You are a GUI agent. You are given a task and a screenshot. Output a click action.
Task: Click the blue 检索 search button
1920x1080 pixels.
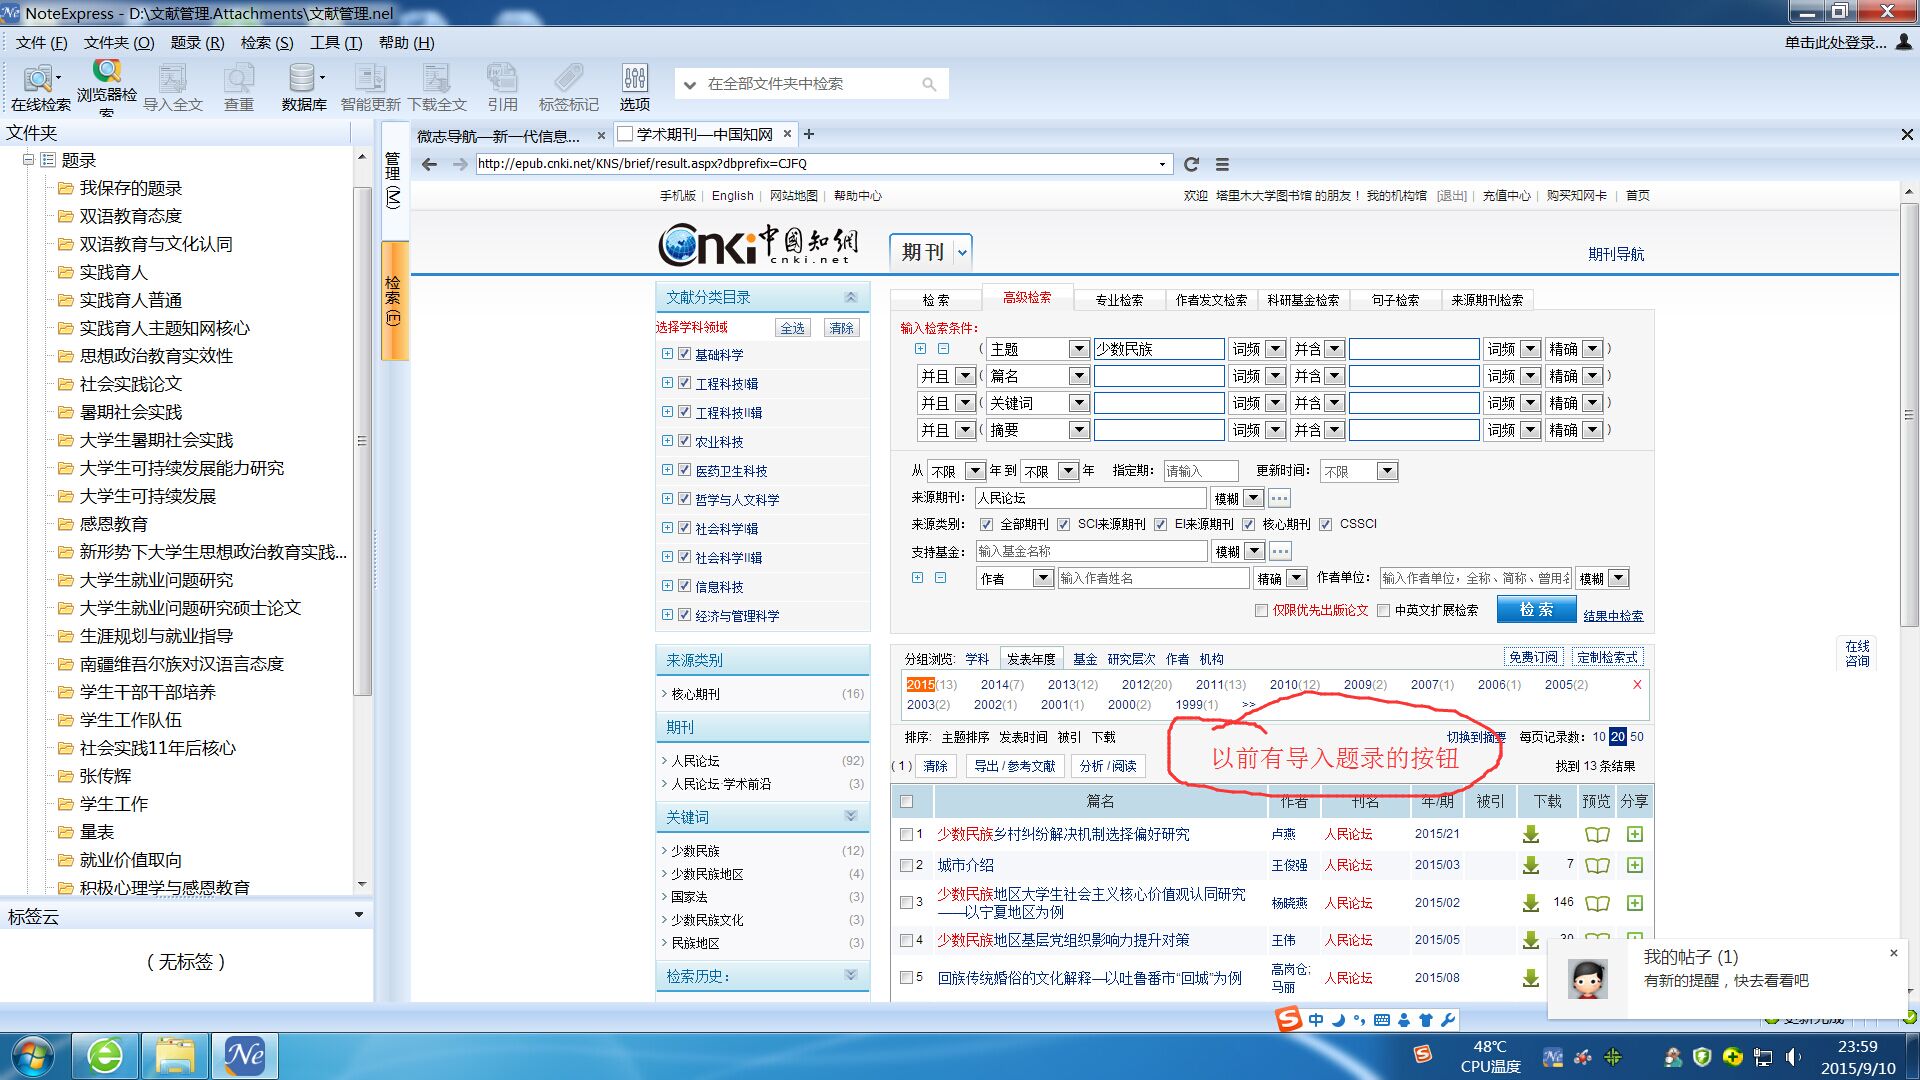pos(1536,609)
